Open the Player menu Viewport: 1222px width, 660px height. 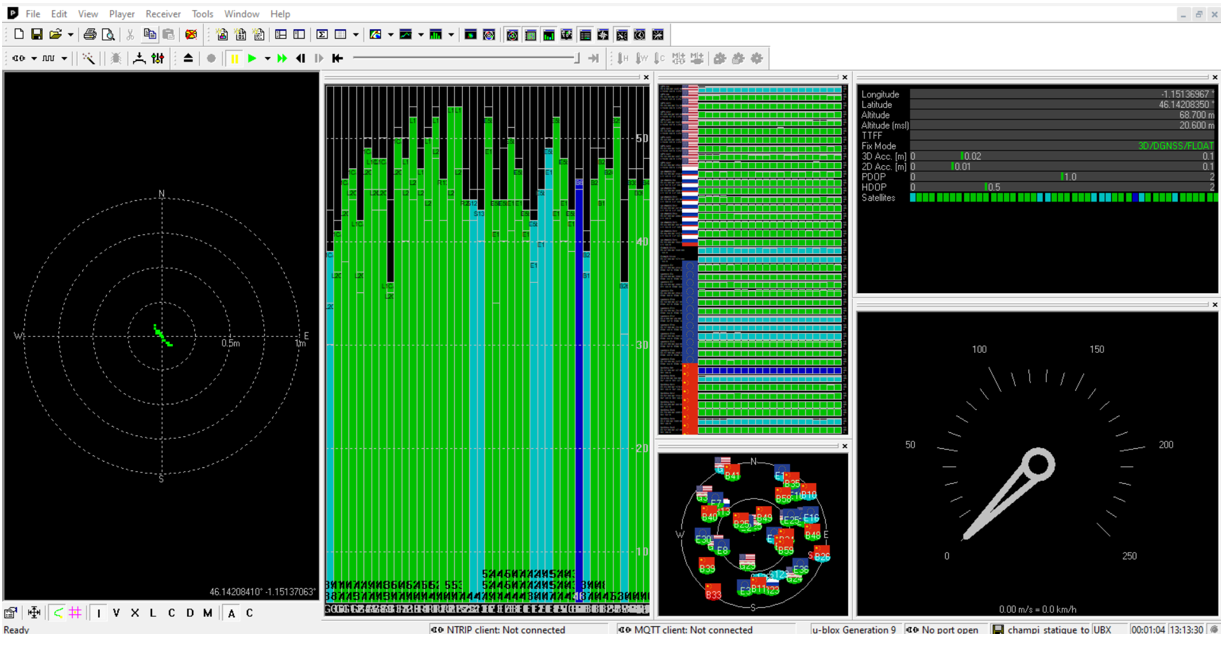tap(122, 14)
